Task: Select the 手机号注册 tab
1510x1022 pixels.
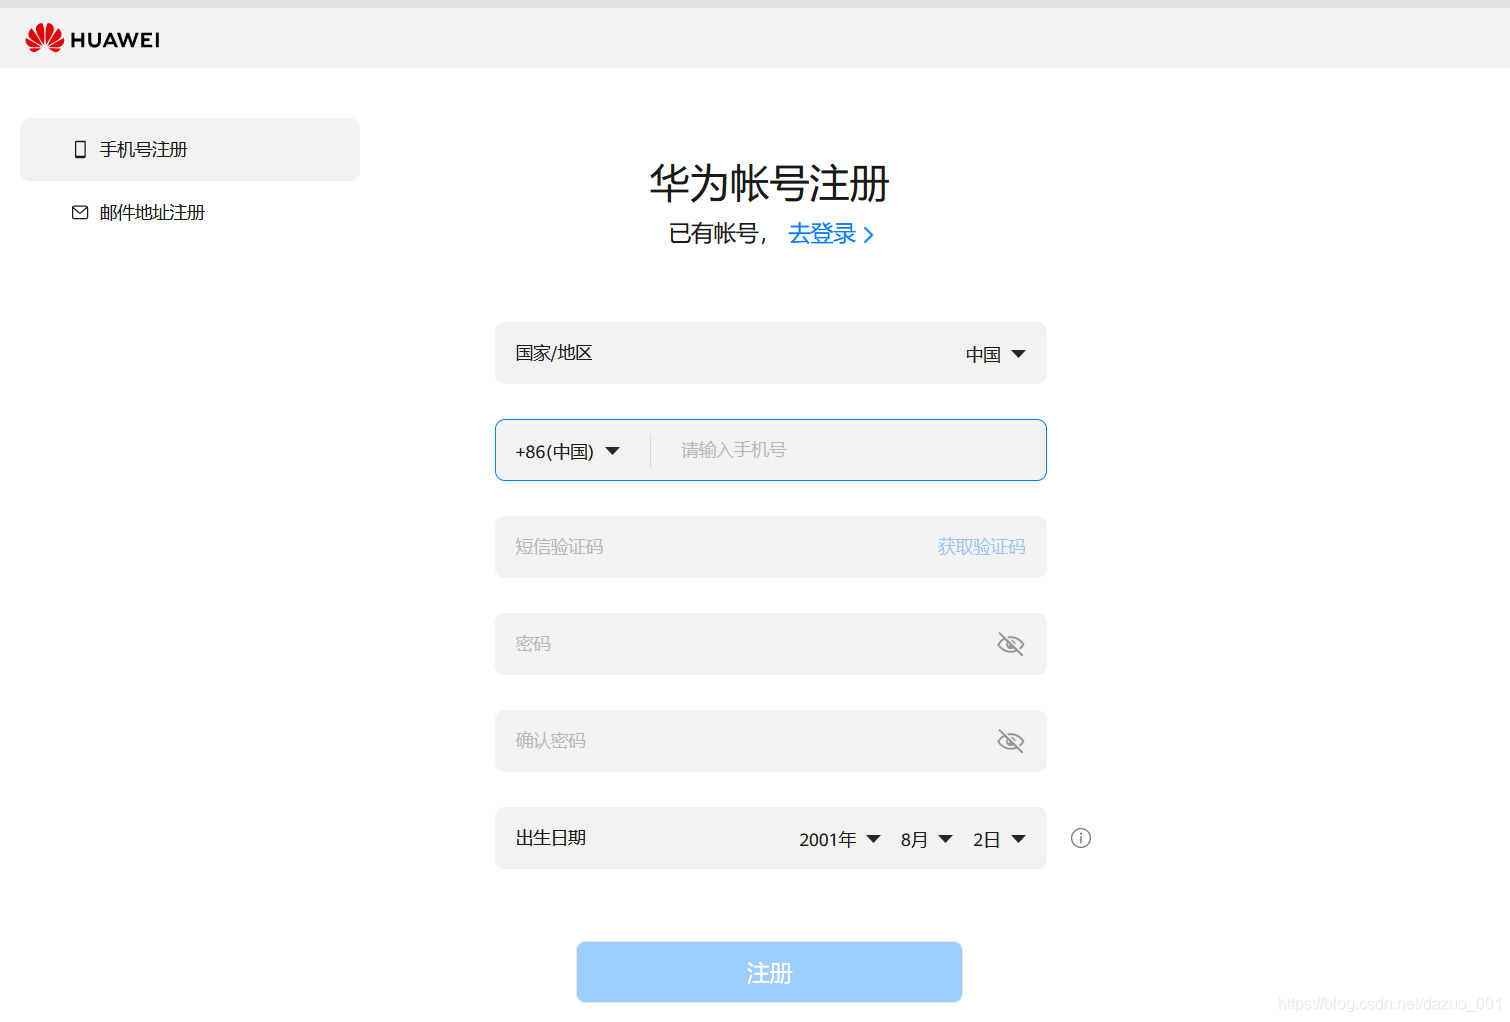Action: click(190, 149)
